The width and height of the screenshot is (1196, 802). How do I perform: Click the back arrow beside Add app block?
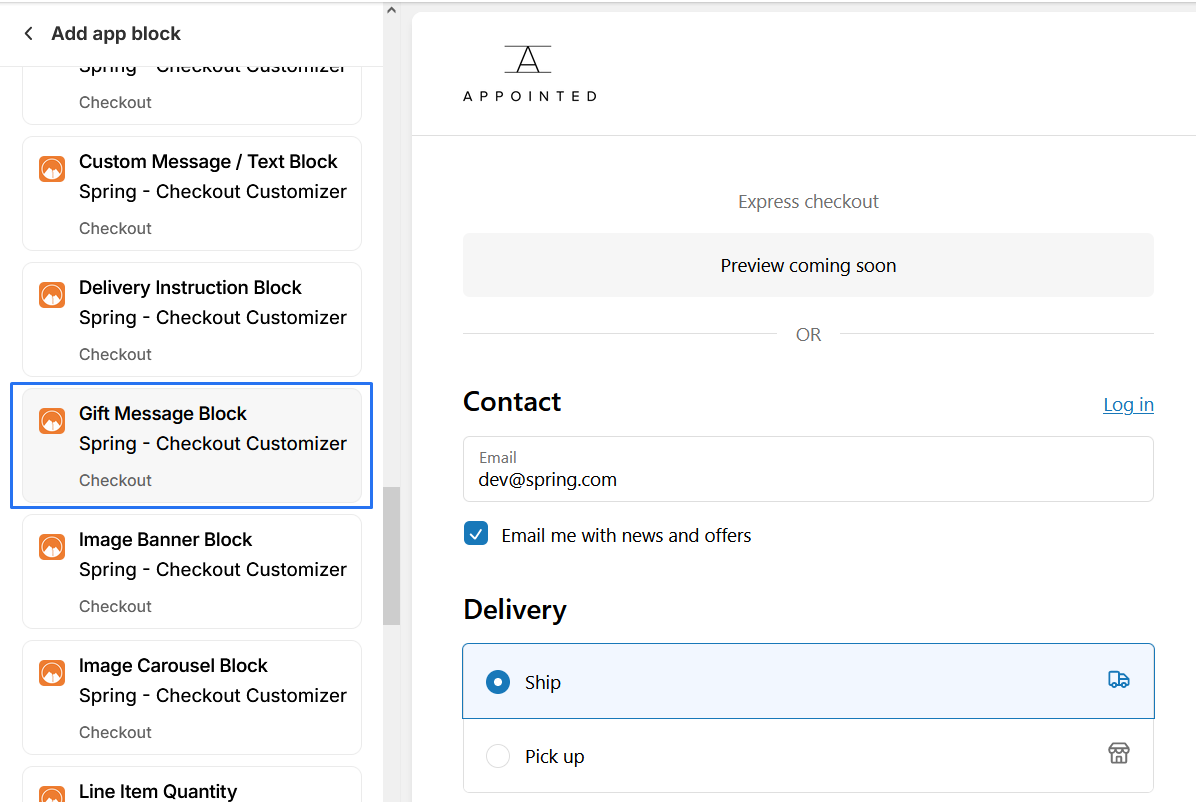(29, 34)
